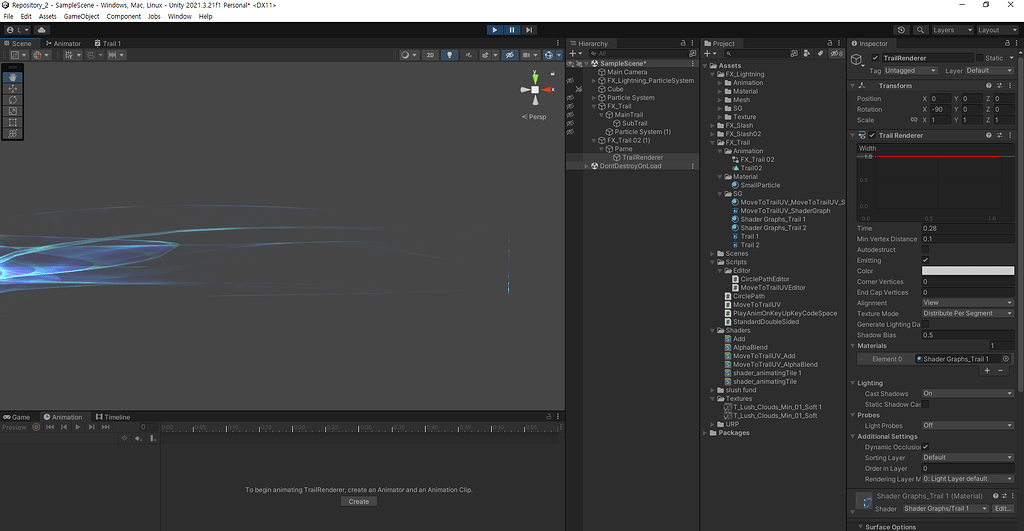This screenshot has height=531, width=1024.
Task: Toggle scene audio mute icon
Action: click(468, 55)
